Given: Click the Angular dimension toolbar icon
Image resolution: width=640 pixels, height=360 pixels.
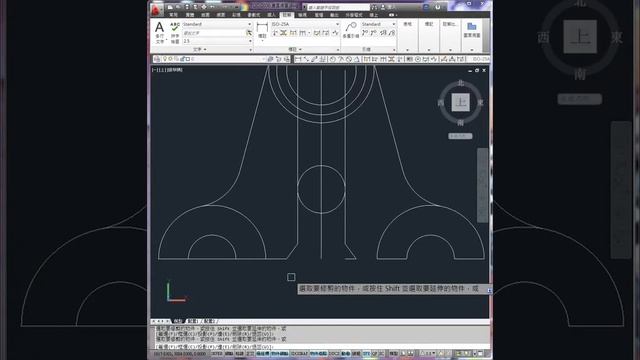Looking at the screenshot, I should [x=356, y=59].
